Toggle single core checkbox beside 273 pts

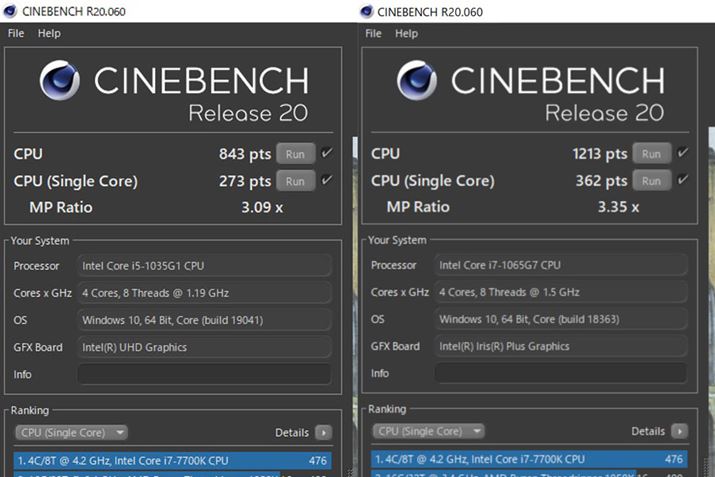326,180
